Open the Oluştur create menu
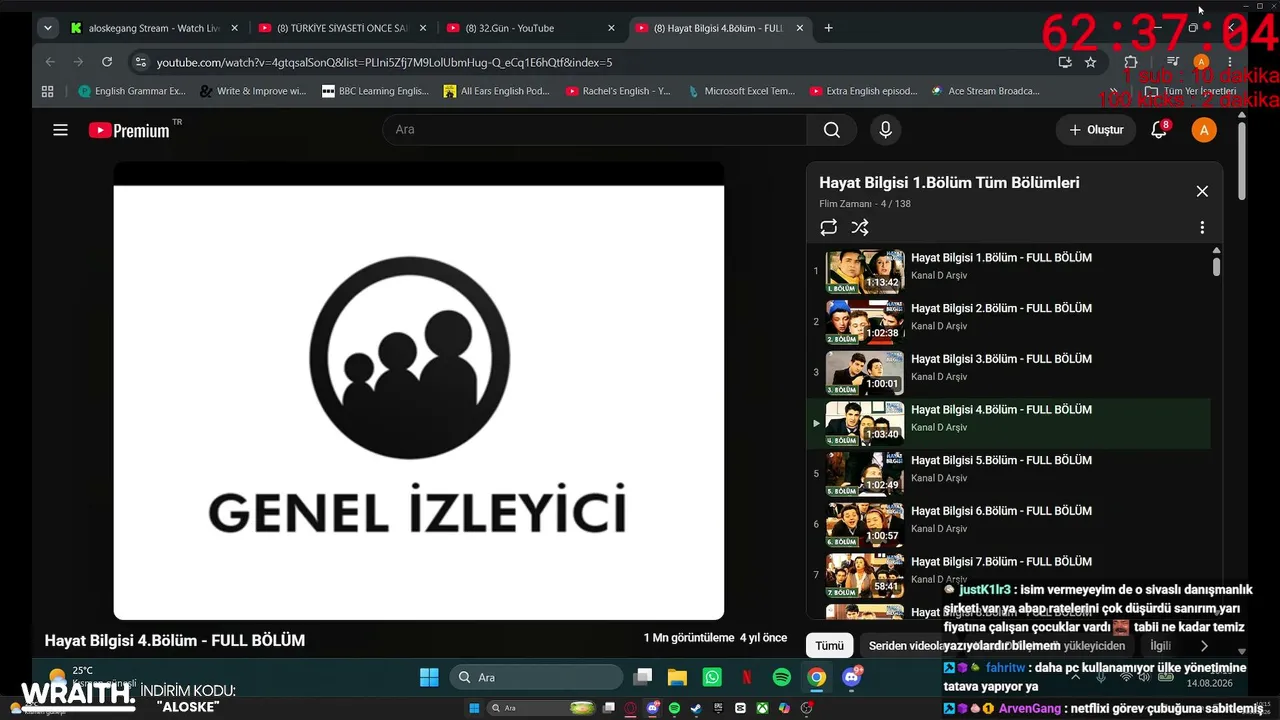1280x720 pixels. (1096, 130)
